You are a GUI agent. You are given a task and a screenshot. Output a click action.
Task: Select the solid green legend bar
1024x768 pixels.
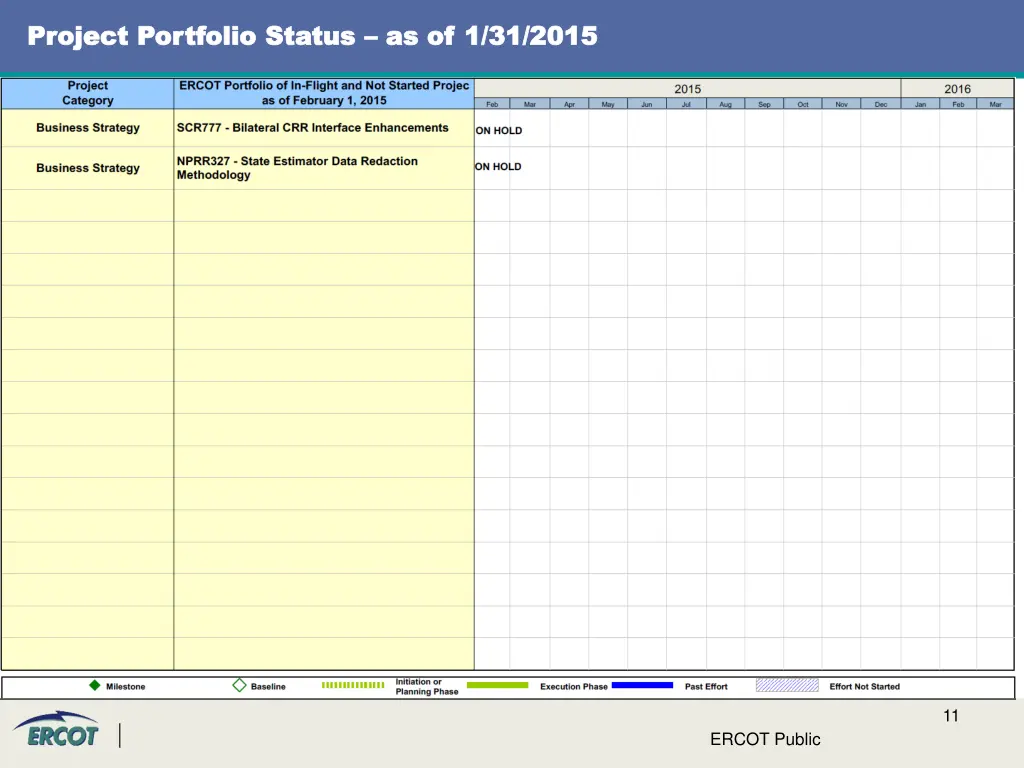tap(498, 685)
